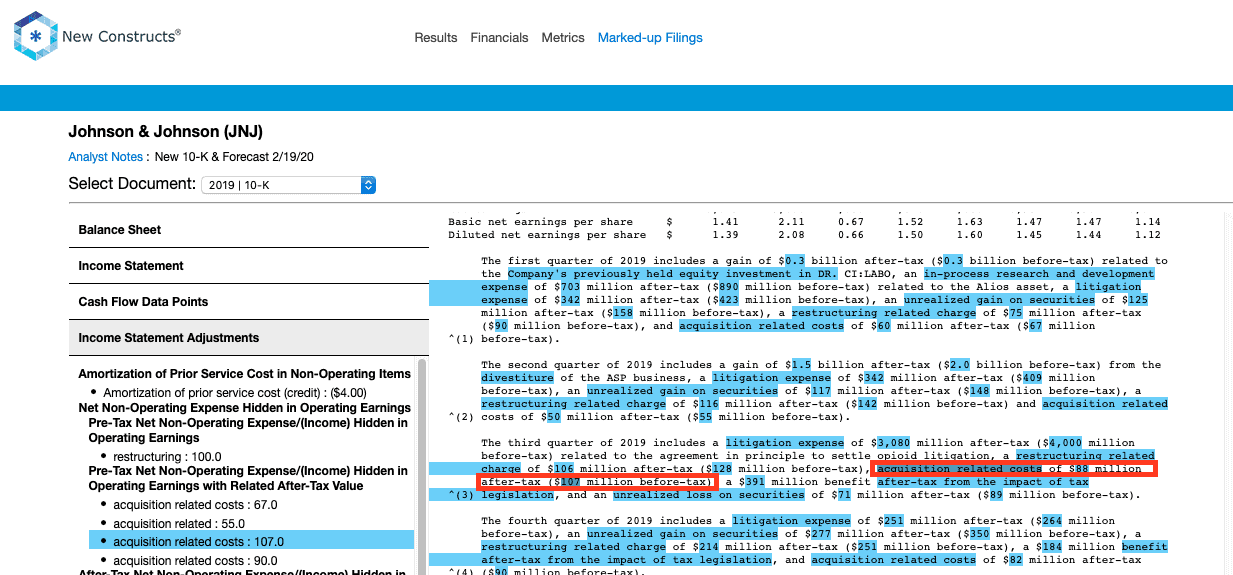The image size is (1233, 575).
Task: Open the Select Document dropdown showing 2019 | 10-K
Action: tap(288, 185)
